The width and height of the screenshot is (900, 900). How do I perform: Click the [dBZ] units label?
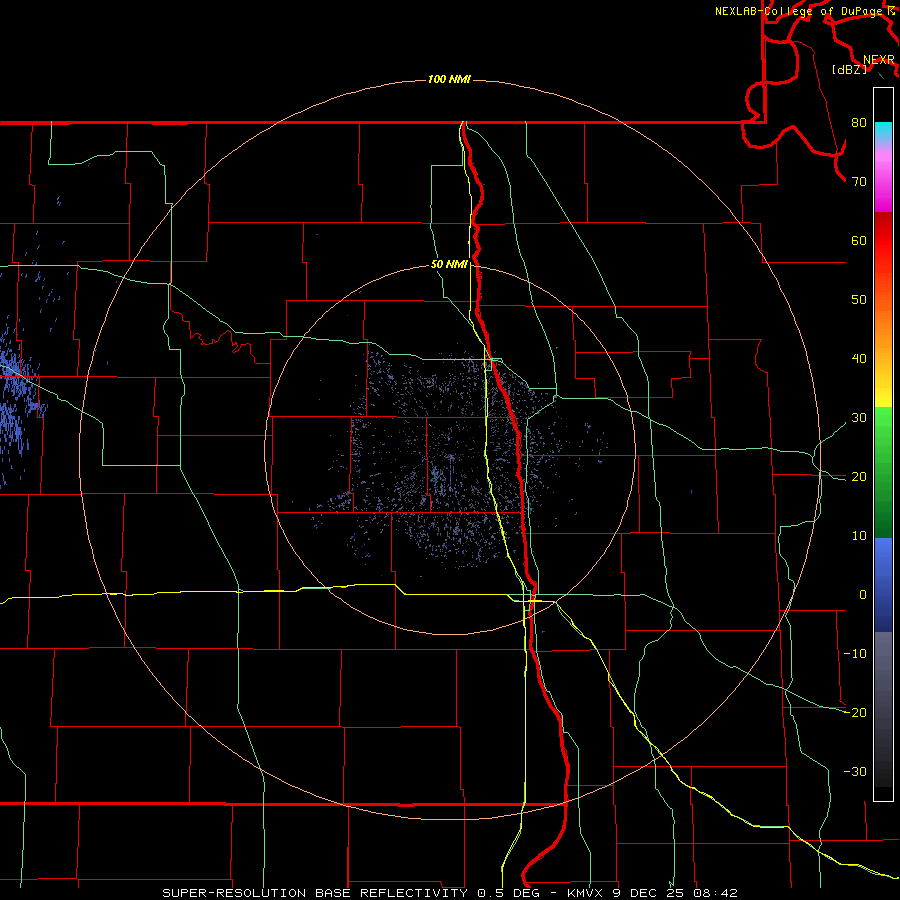click(x=849, y=70)
